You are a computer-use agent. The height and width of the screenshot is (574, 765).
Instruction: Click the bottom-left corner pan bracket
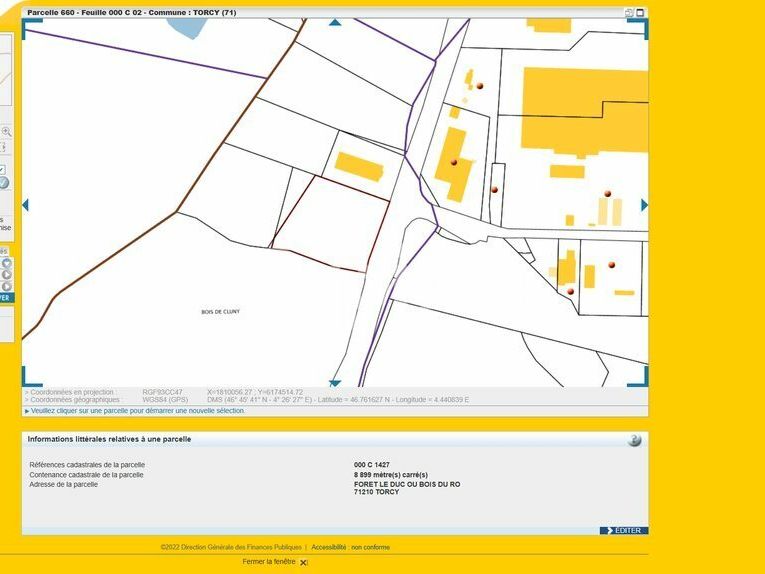tap(32, 376)
